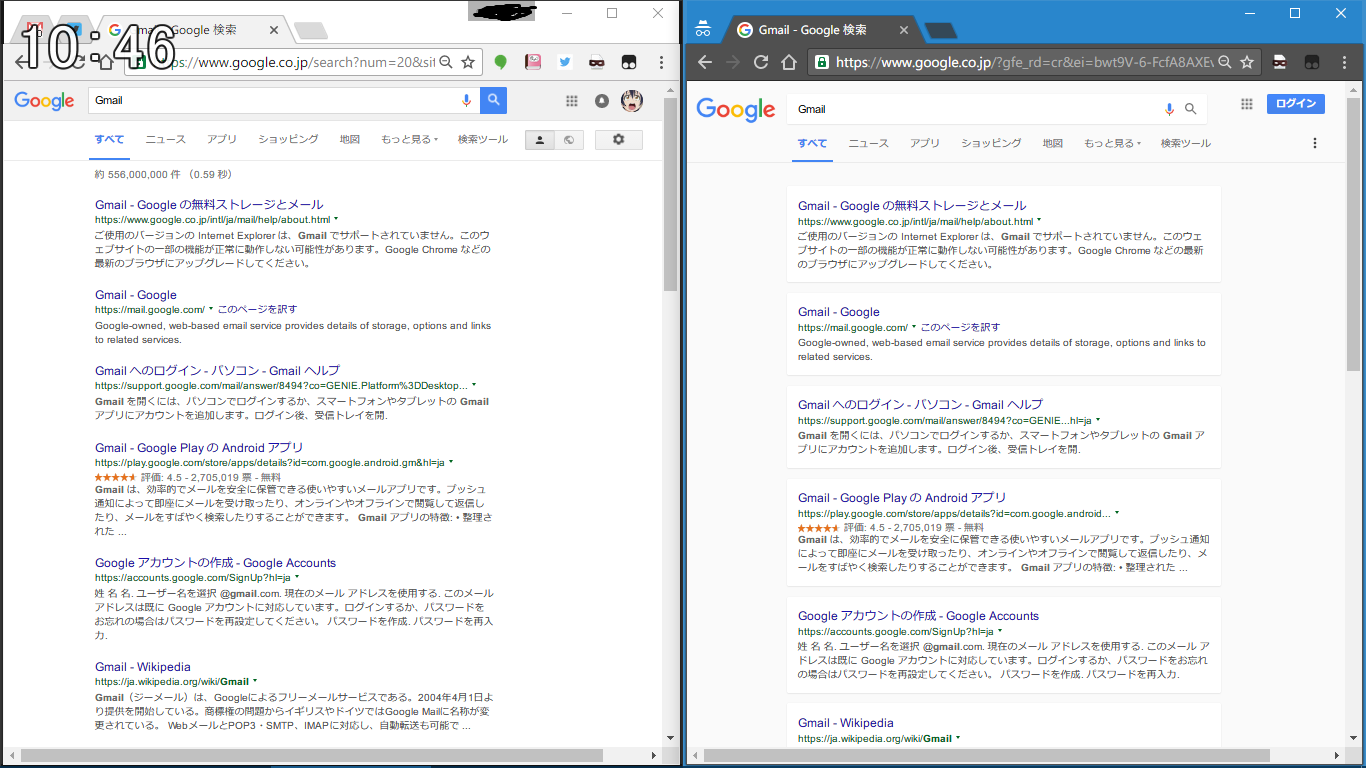This screenshot has width=1366, height=768.
Task: View the site security lock in the incognito window
Action: pyautogui.click(x=822, y=62)
